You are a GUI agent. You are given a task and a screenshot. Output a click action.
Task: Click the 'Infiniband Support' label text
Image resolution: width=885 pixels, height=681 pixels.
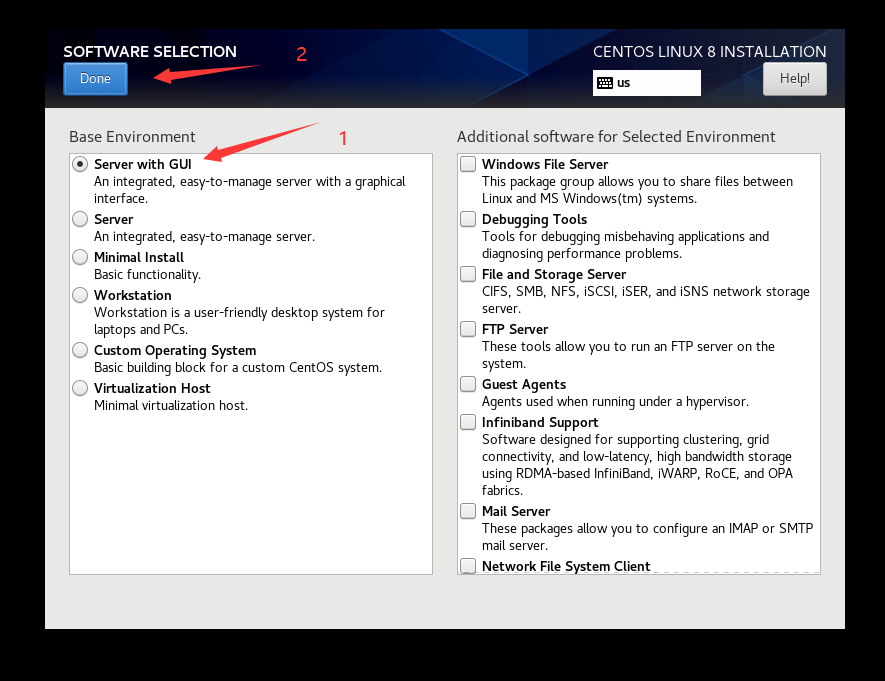tap(540, 423)
